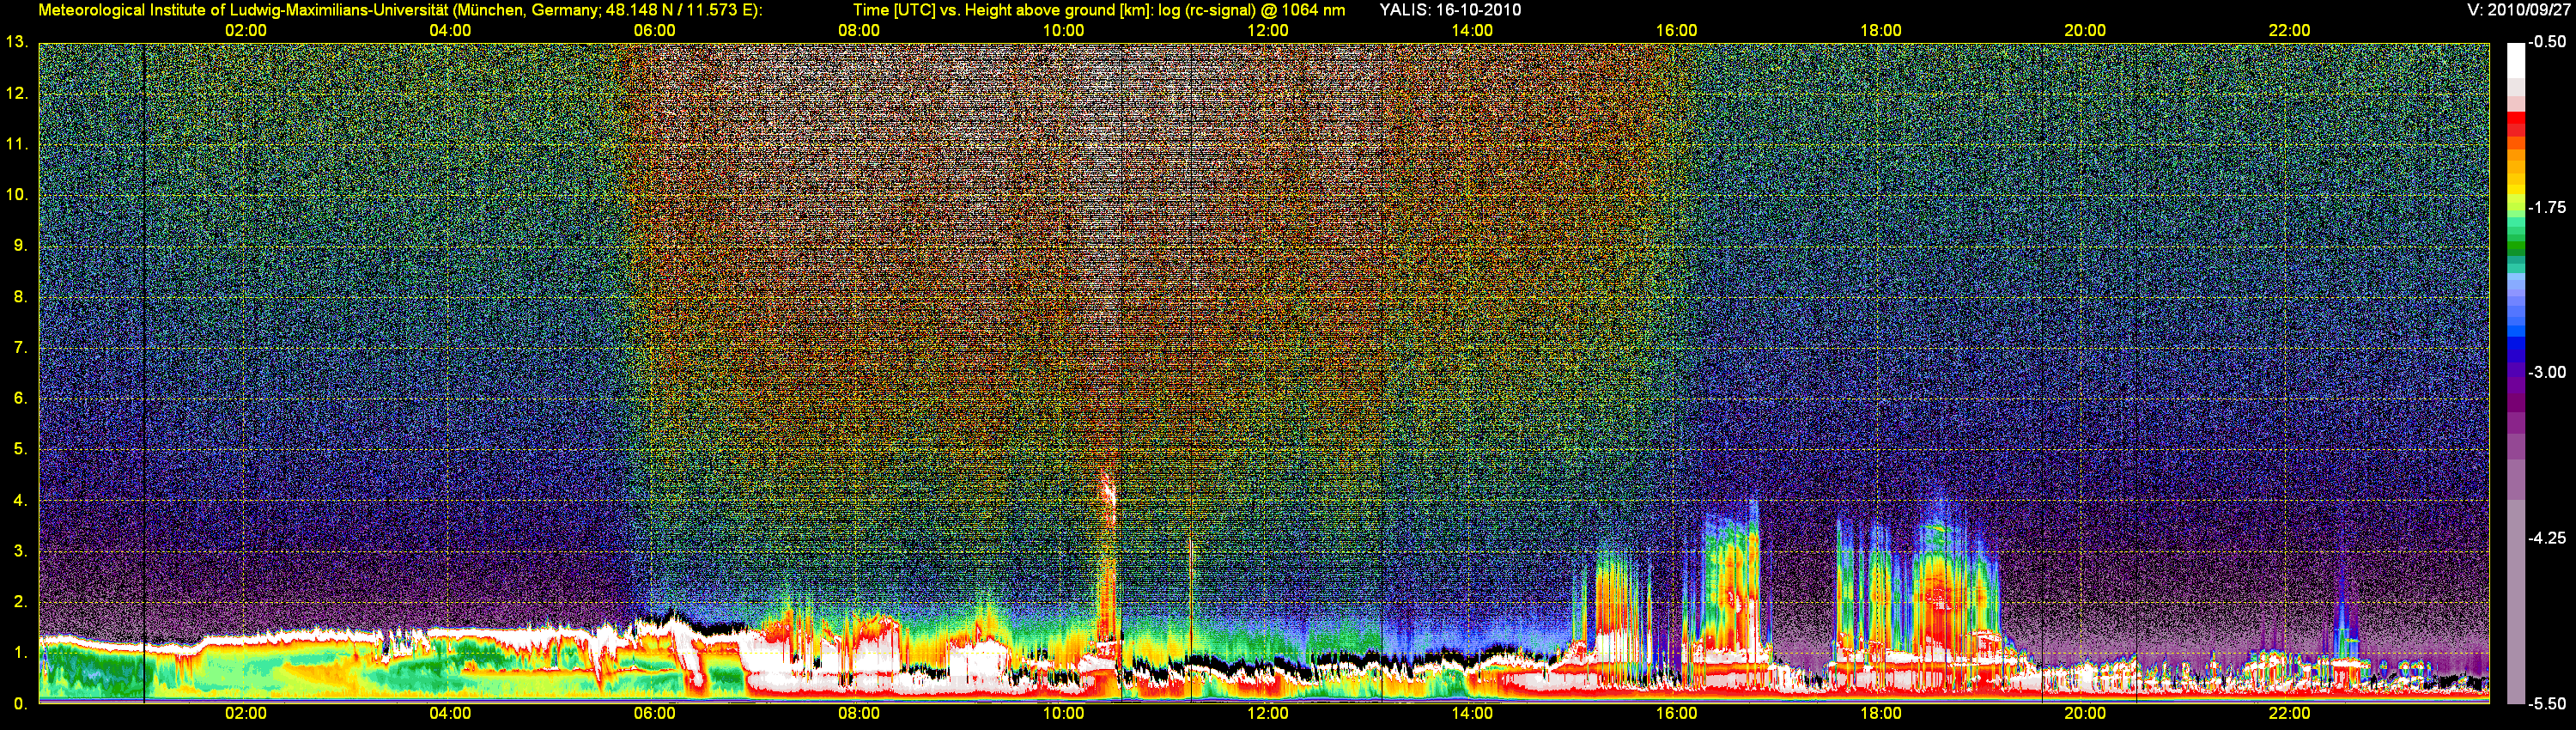Pick the green segment of the color scale bar
Image resolution: width=2576 pixels, height=730 pixels.
pos(2516,243)
